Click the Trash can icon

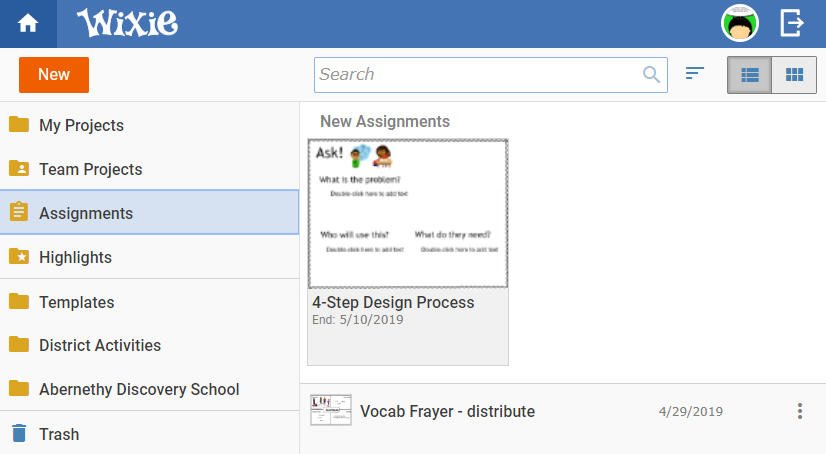coord(19,433)
